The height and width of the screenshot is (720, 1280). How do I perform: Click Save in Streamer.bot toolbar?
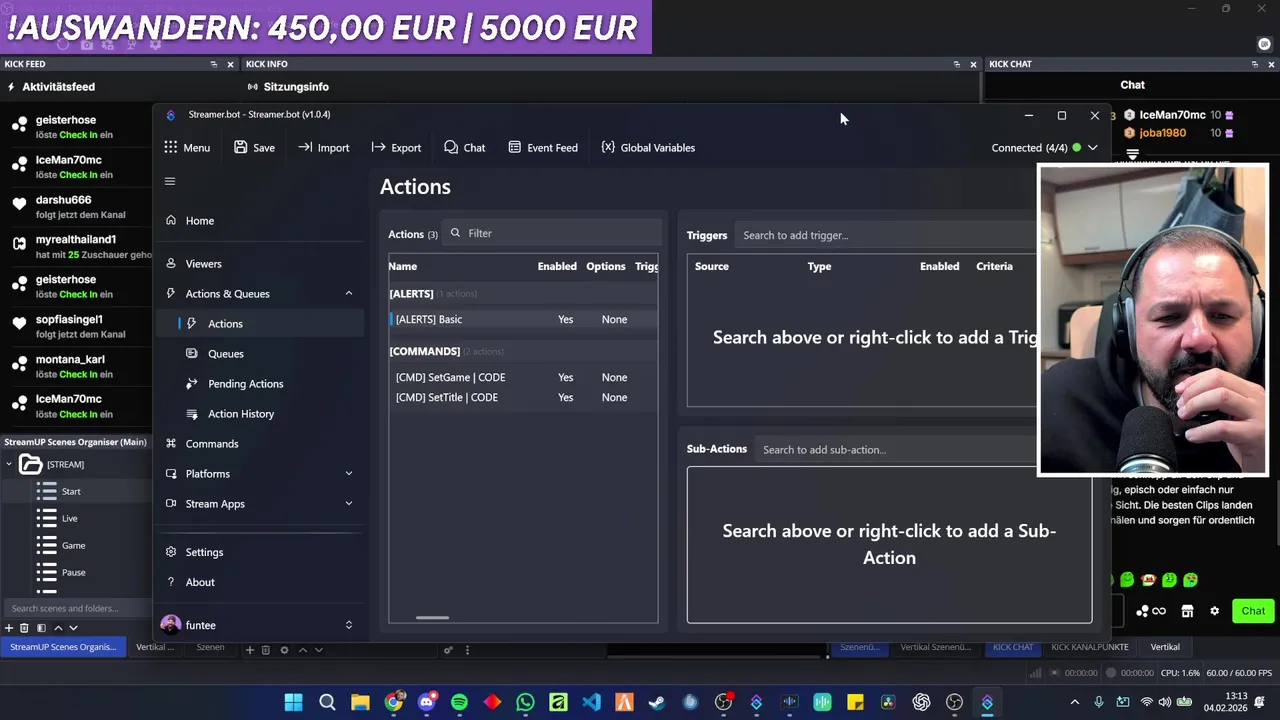[x=254, y=147]
